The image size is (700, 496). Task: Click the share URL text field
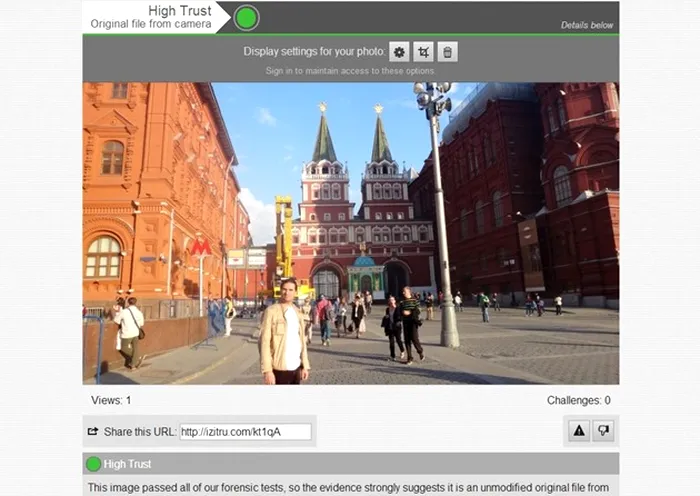click(x=245, y=432)
